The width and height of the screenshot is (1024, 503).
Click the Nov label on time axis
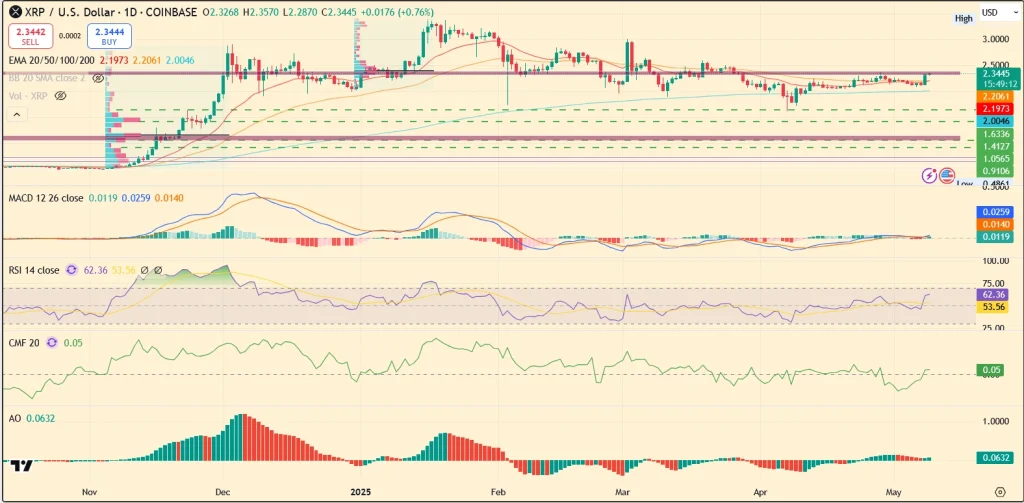click(x=91, y=491)
